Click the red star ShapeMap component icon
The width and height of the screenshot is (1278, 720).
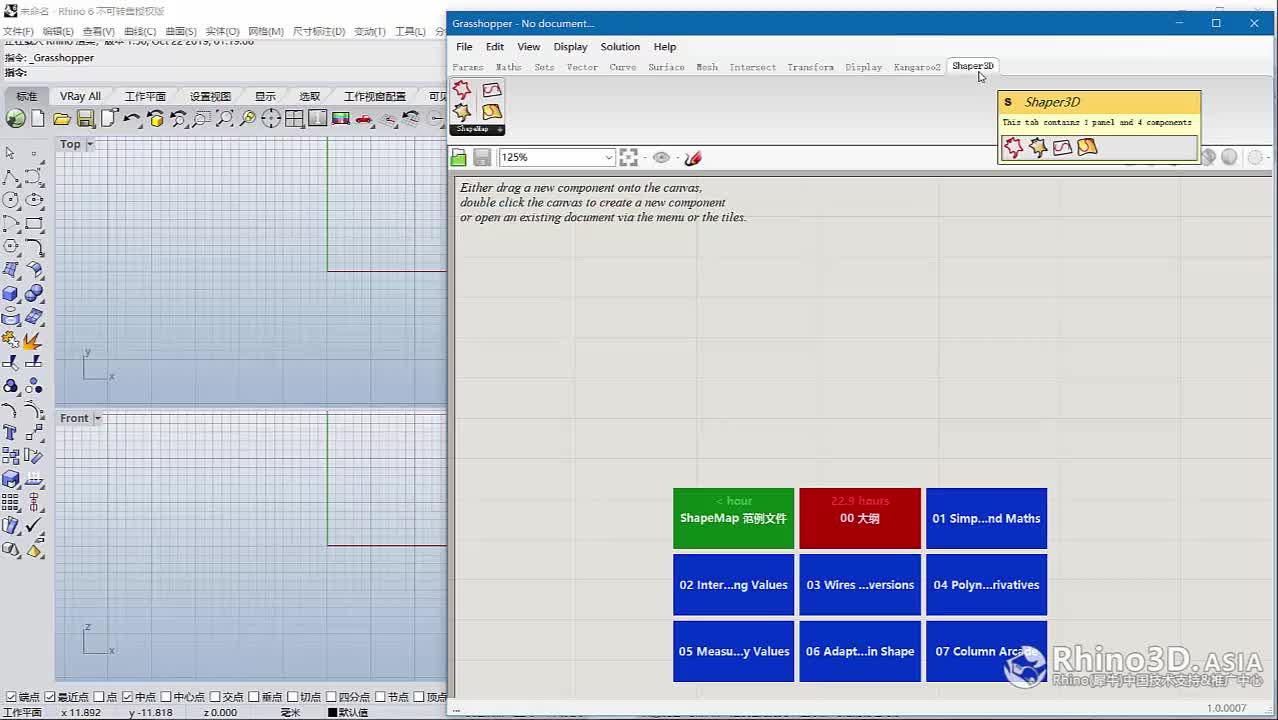click(x=462, y=91)
